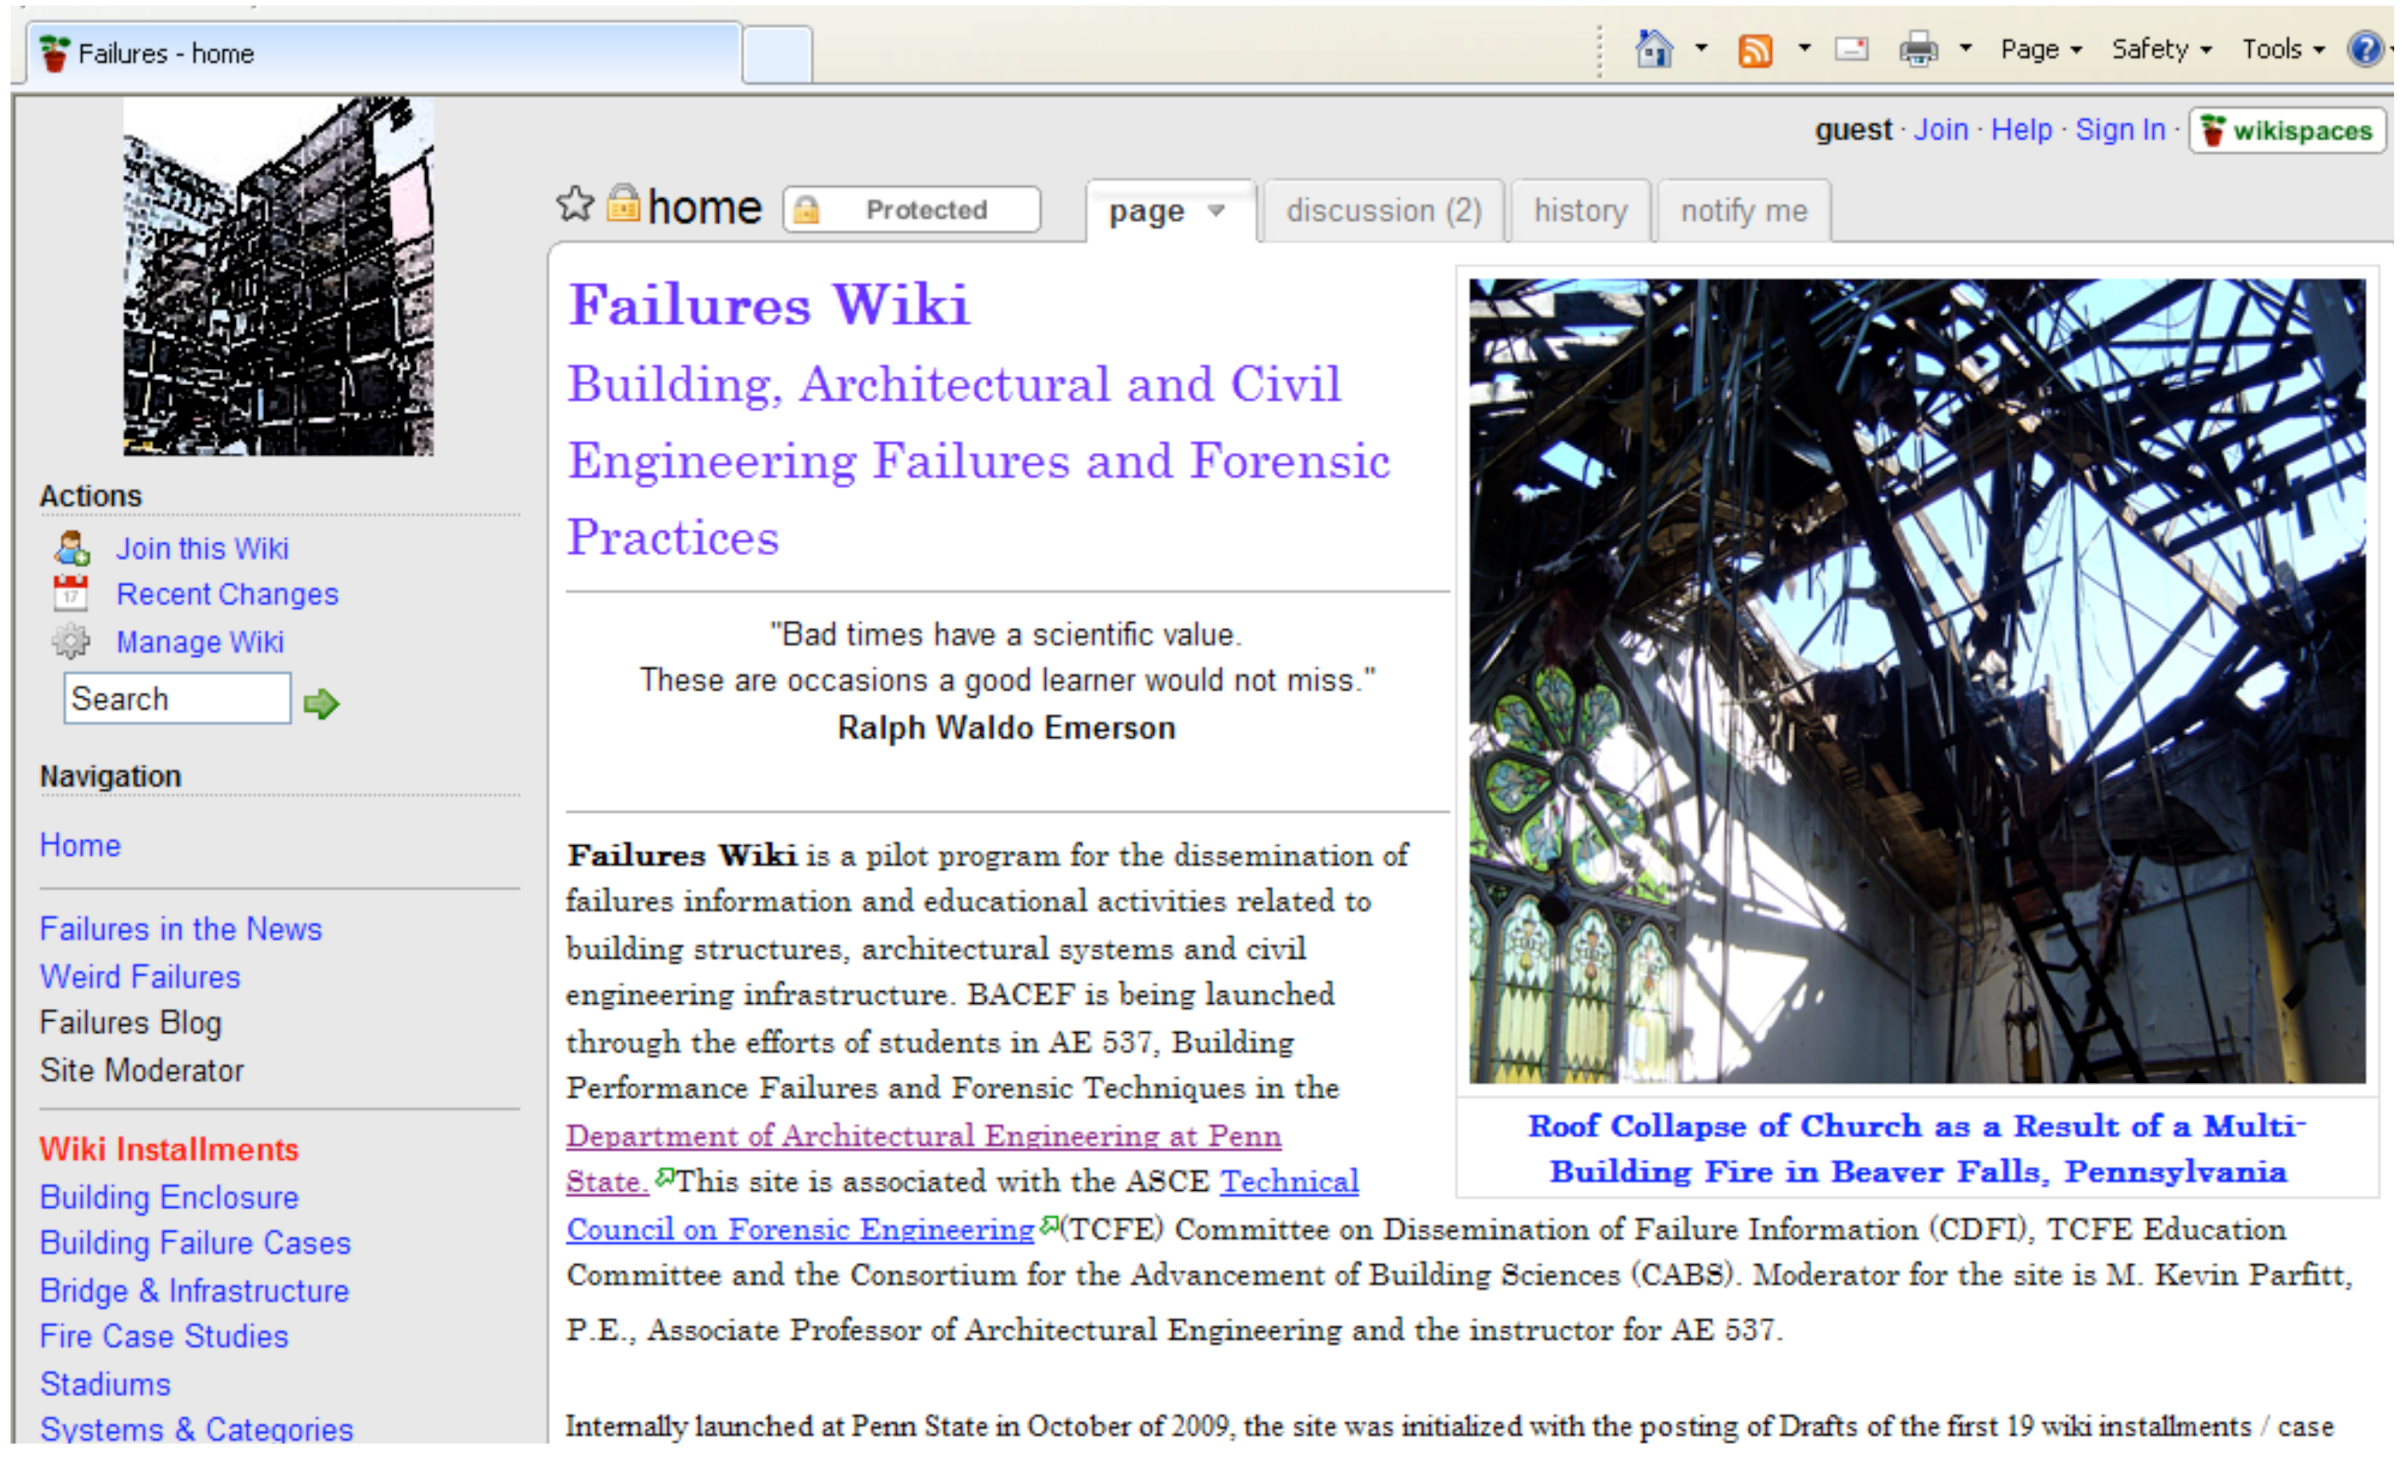The width and height of the screenshot is (2406, 1459).
Task: Open the Home icon dropdown arrow
Action: click(1701, 48)
